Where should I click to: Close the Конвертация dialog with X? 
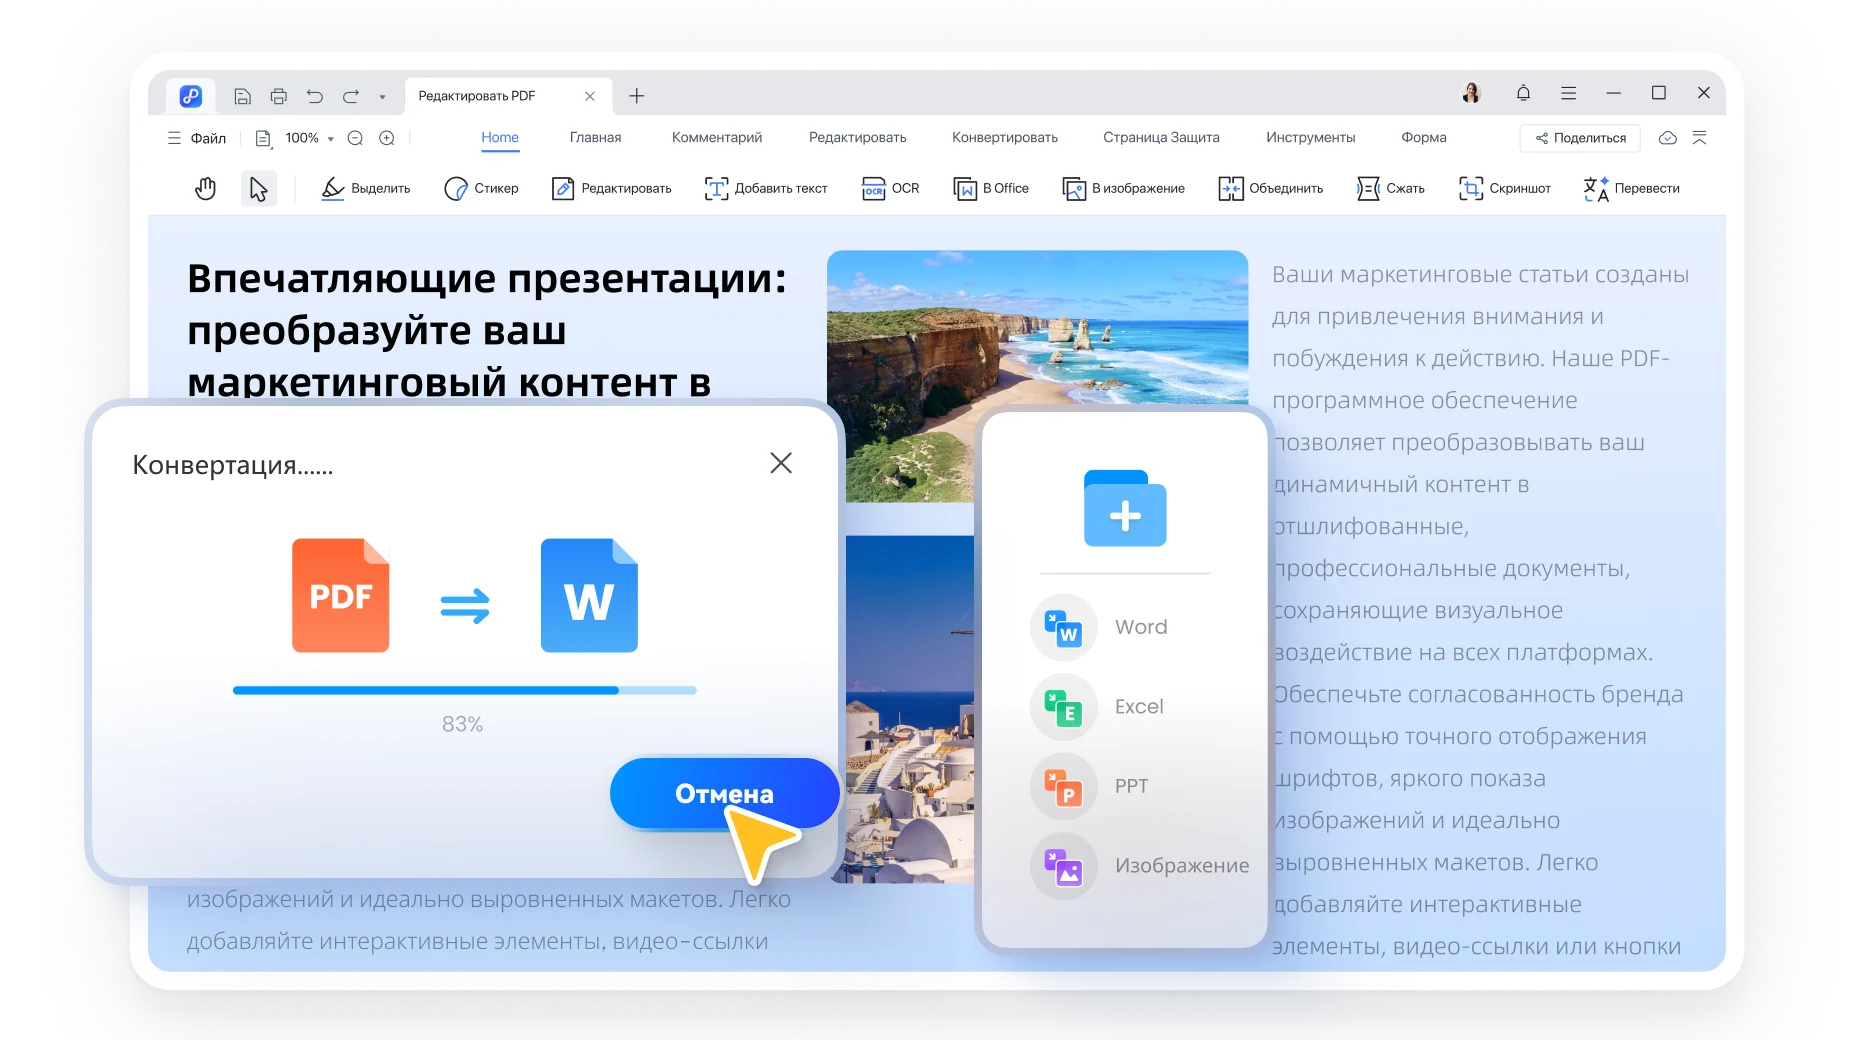pyautogui.click(x=781, y=462)
